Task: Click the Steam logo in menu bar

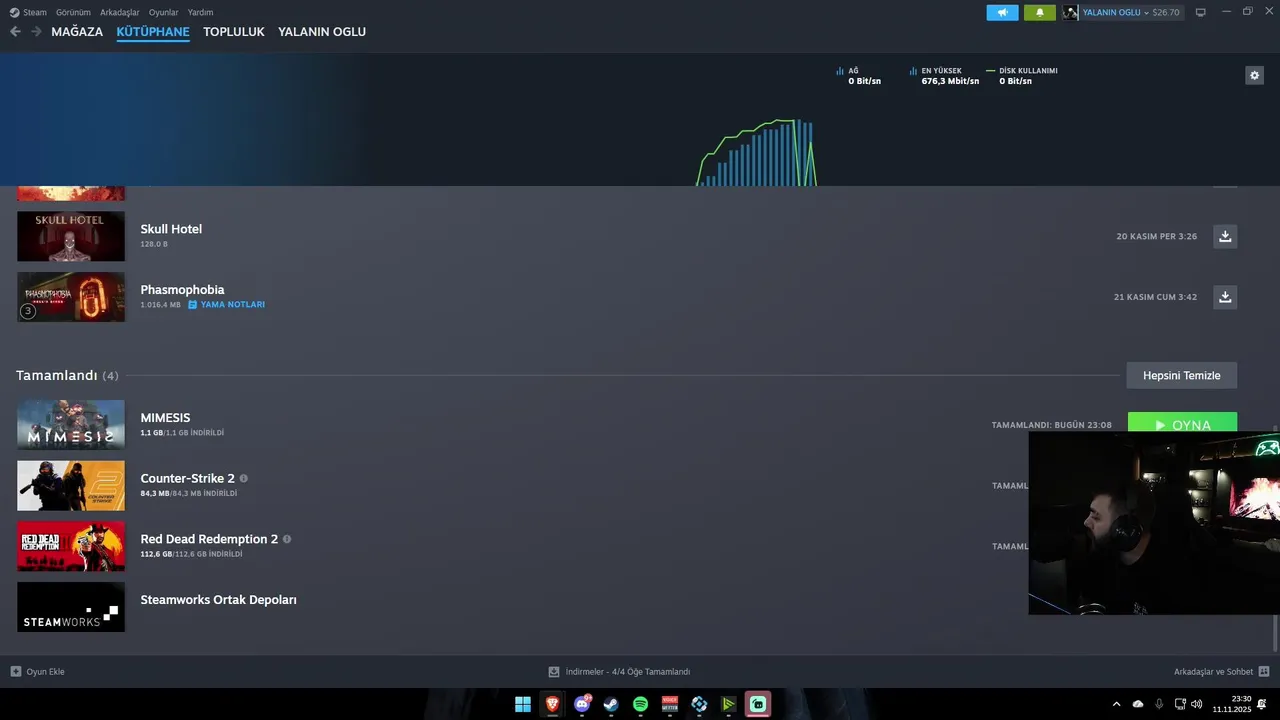Action: pos(14,12)
